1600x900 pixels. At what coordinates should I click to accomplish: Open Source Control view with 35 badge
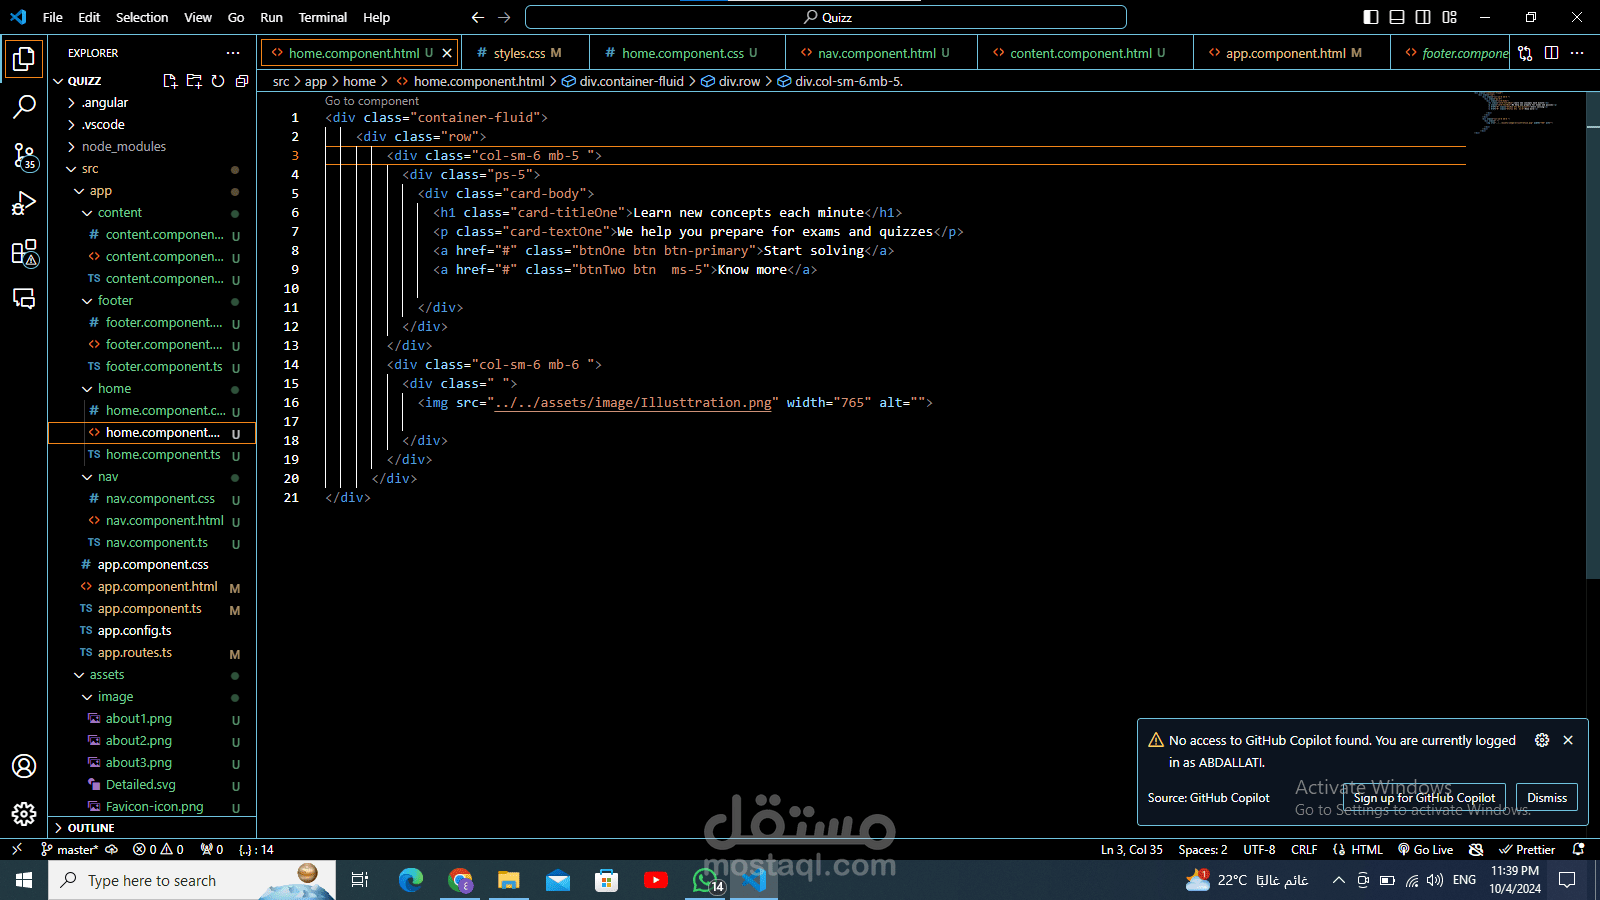[24, 155]
